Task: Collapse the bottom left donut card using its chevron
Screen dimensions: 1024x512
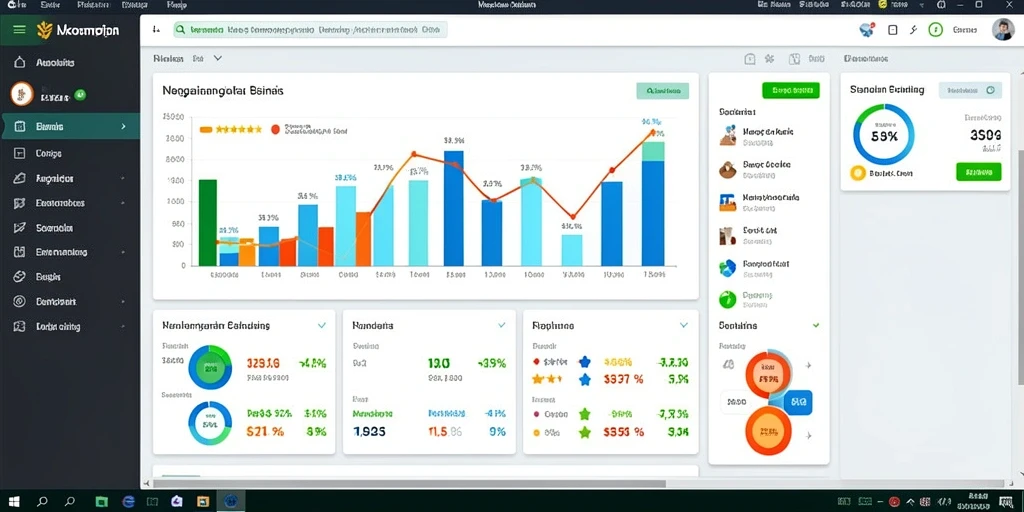Action: [x=321, y=325]
